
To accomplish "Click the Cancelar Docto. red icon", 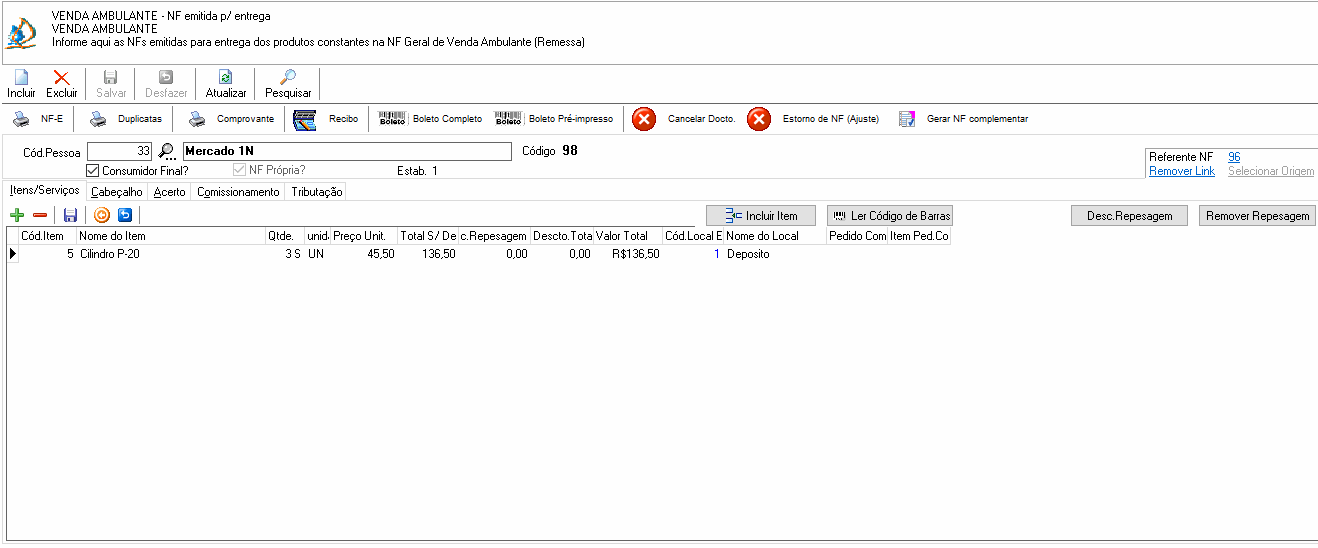I will [x=645, y=119].
